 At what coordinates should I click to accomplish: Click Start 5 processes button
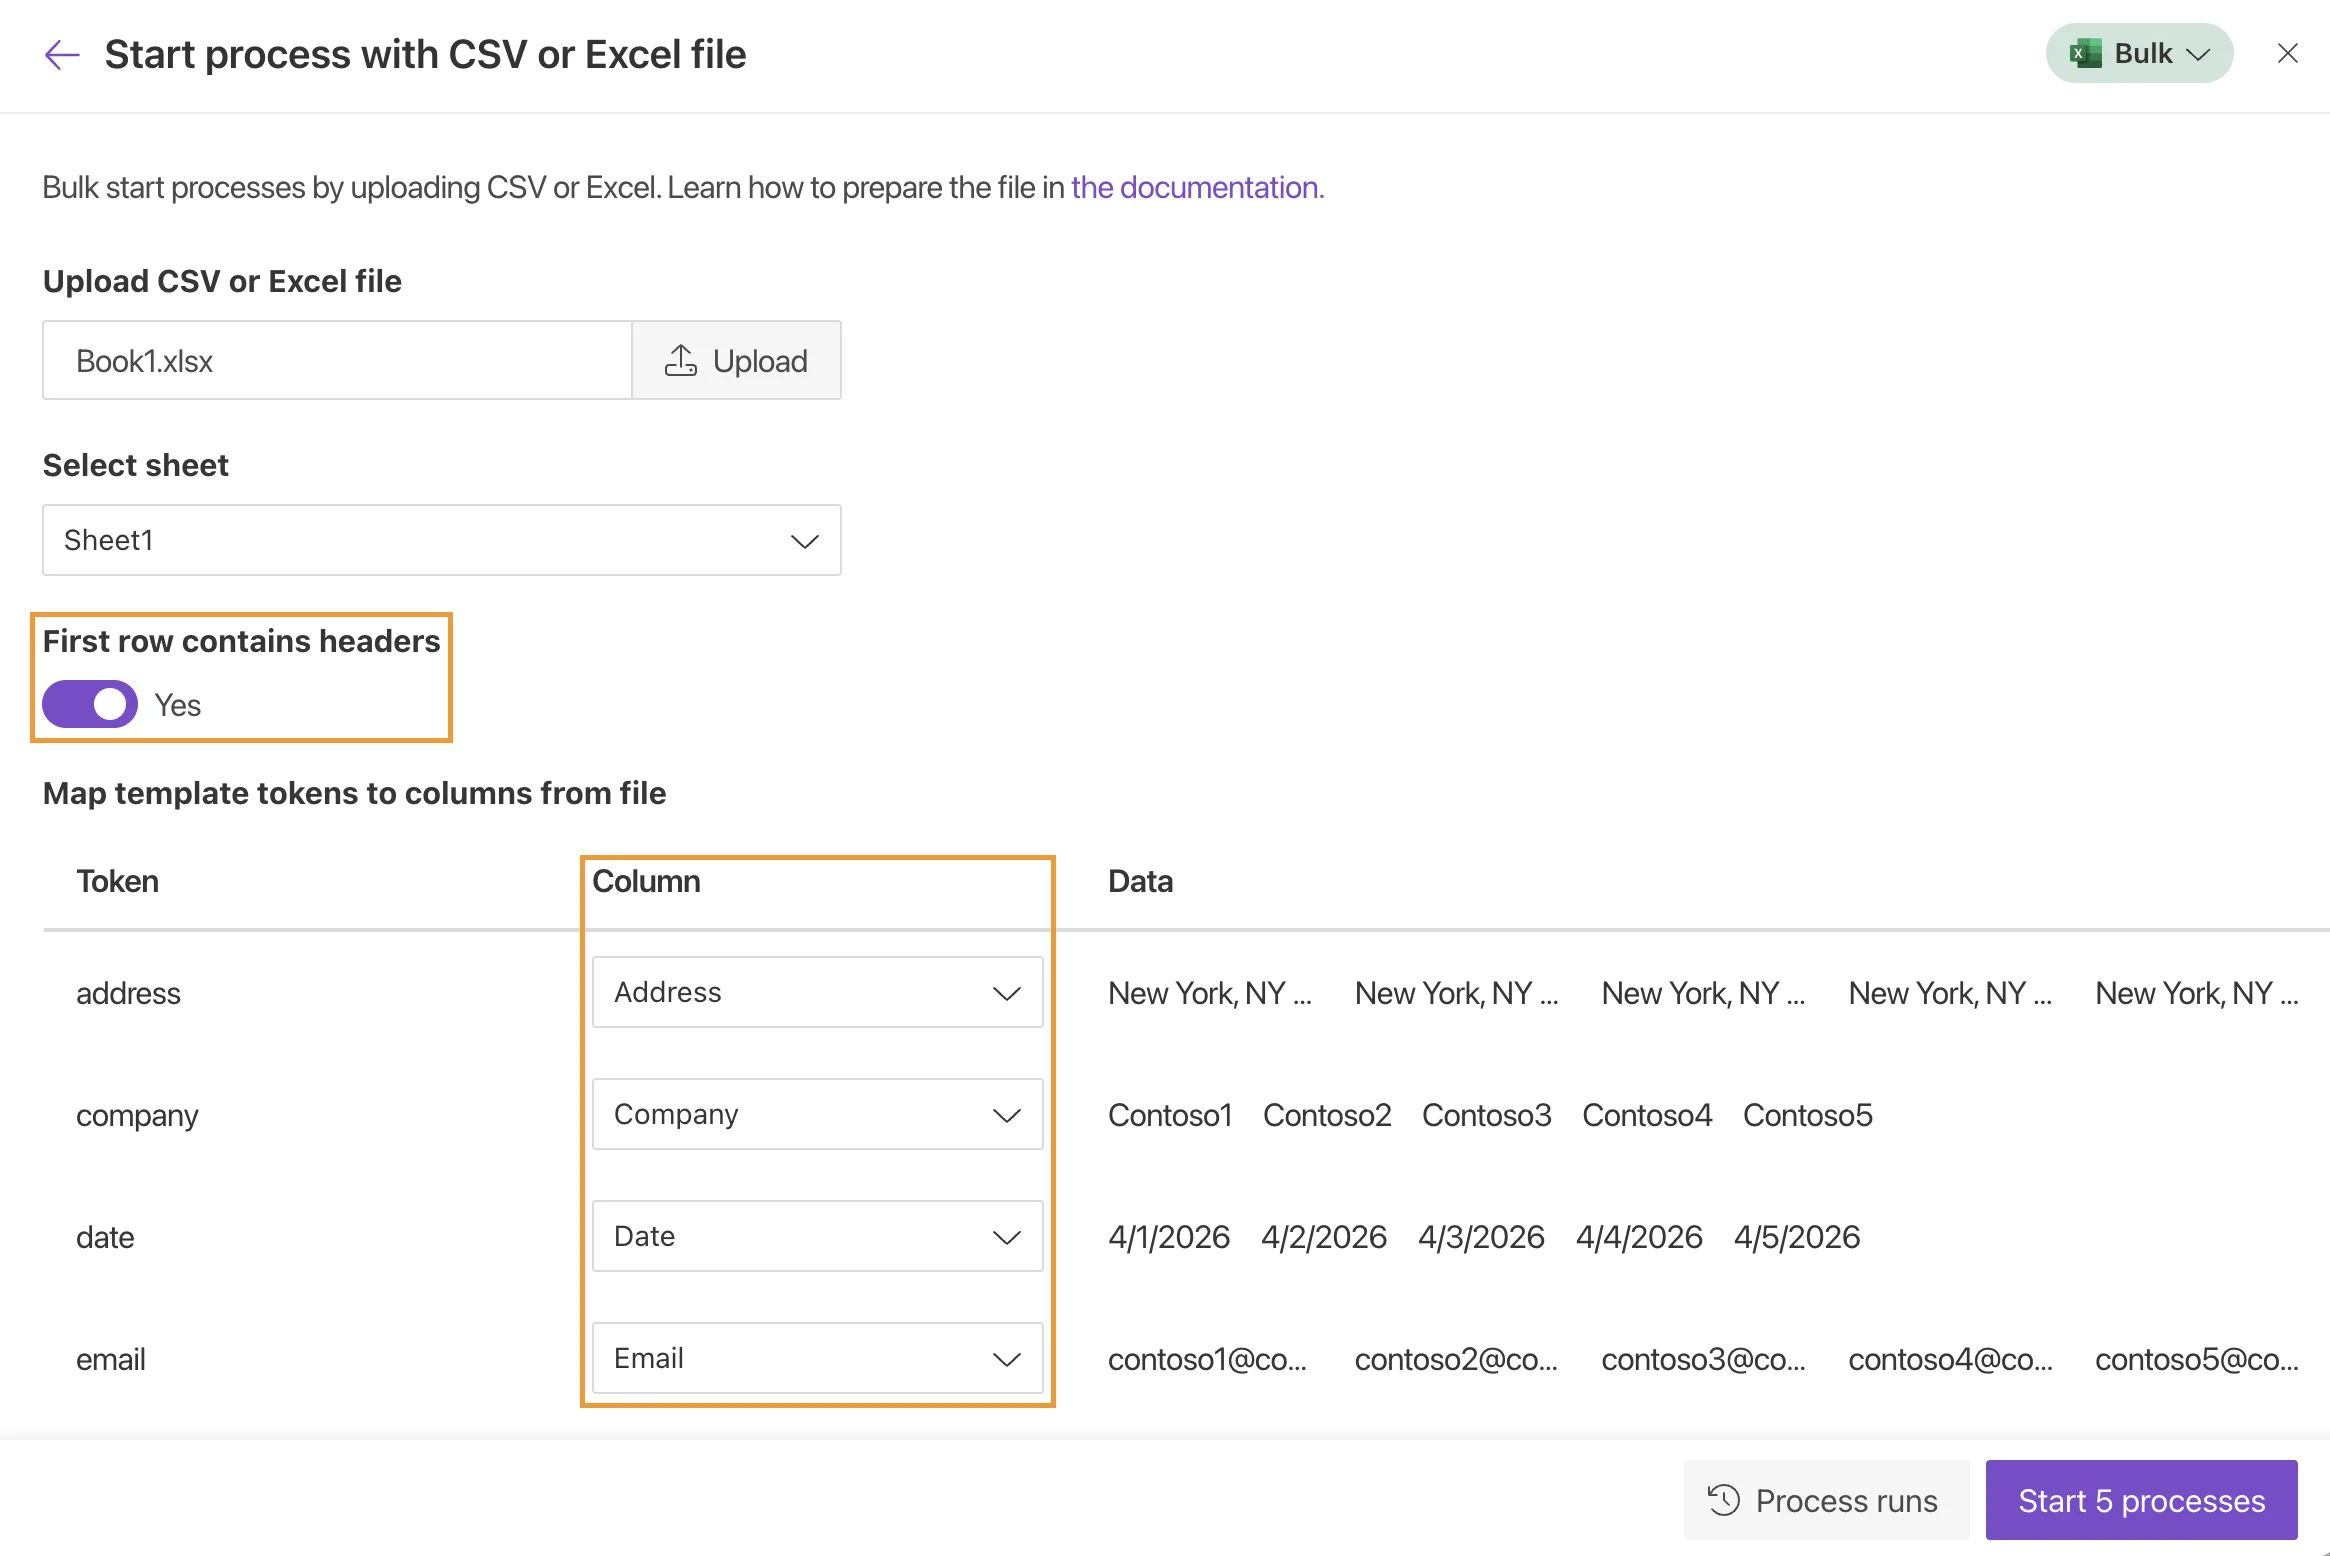click(2141, 1500)
